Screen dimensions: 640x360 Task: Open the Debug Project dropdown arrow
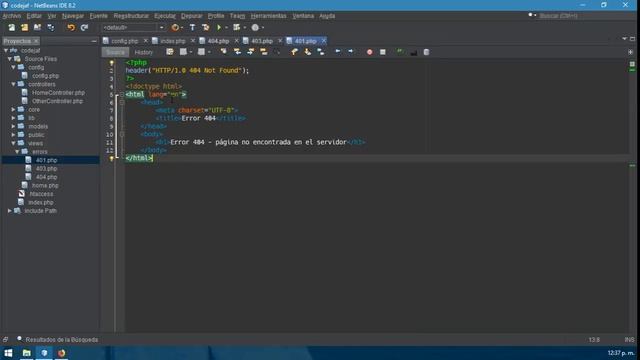coord(244,27)
